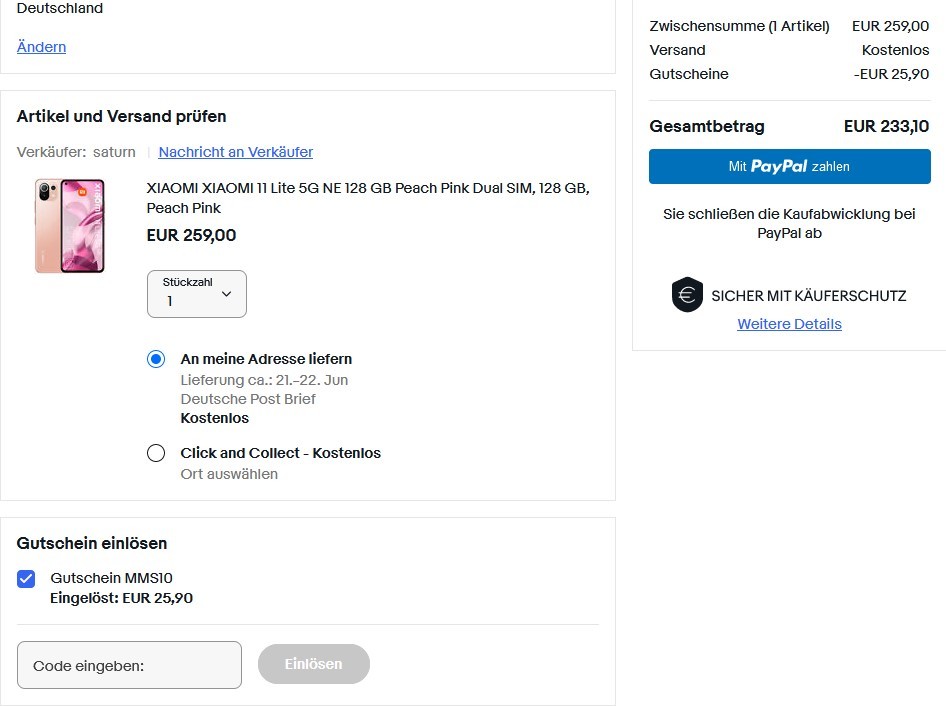The height and width of the screenshot is (706, 946).
Task: Open the Stückzahl quantity dropdown
Action: [x=197, y=294]
